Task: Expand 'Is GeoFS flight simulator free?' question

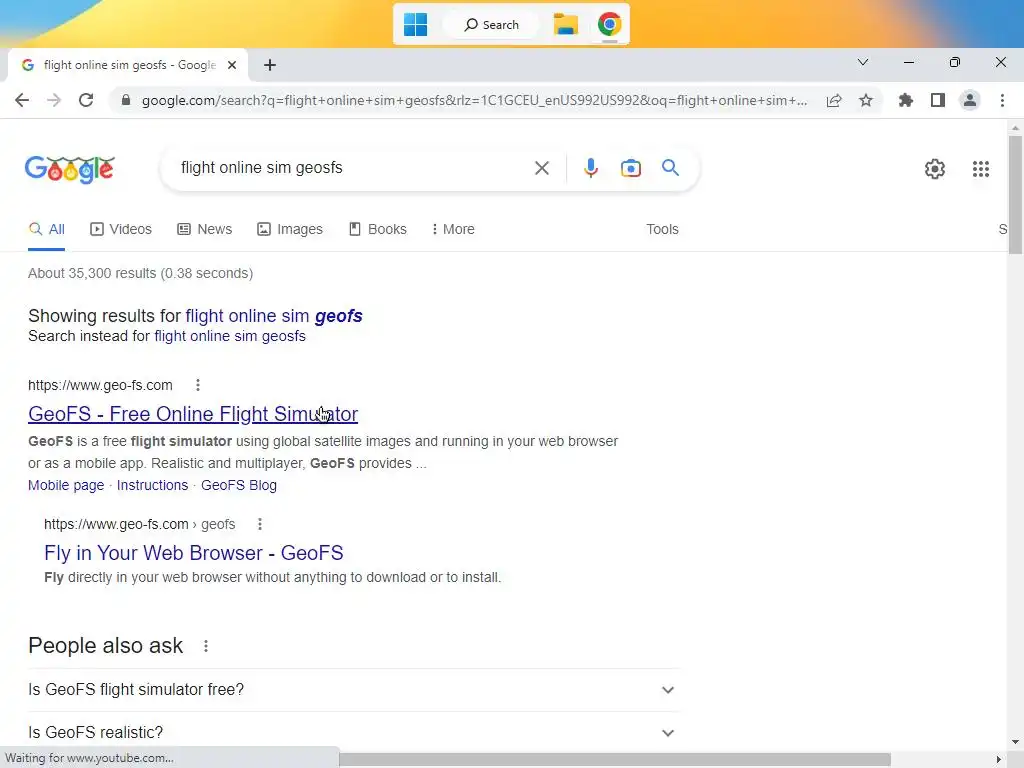Action: coord(354,690)
